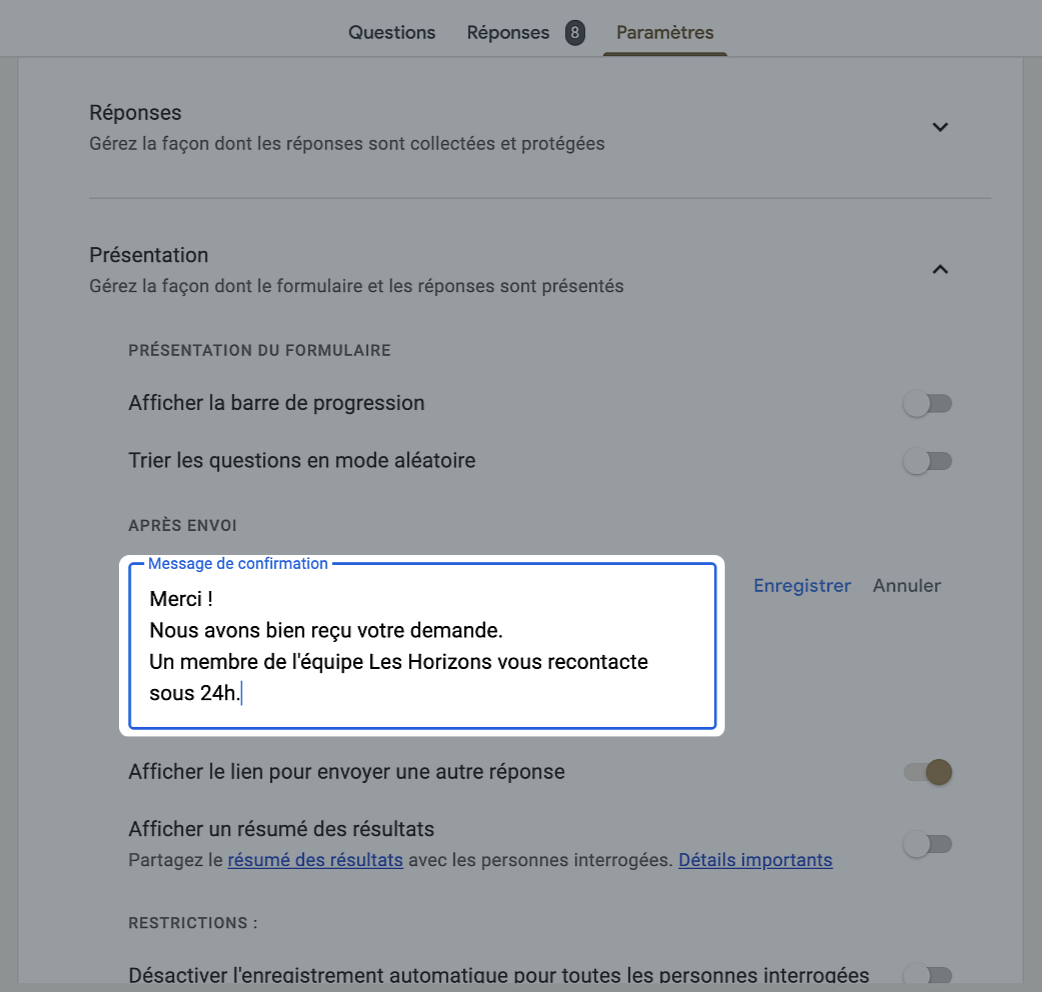
Task: Click Enregistrer to save the confirmation message
Action: 802,586
